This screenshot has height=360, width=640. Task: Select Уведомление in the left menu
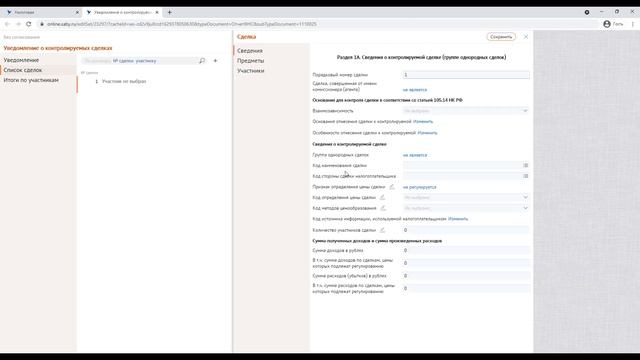21,60
